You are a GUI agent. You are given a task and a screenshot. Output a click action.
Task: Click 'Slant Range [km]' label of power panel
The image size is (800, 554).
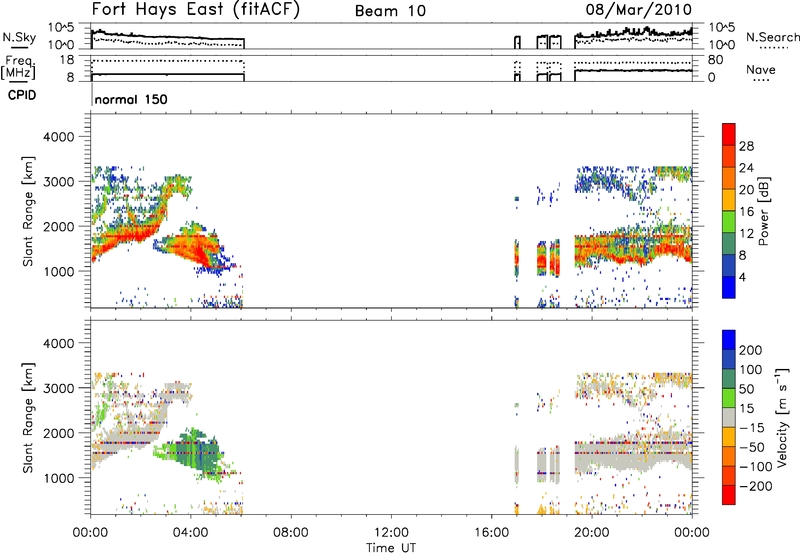[x=28, y=211]
